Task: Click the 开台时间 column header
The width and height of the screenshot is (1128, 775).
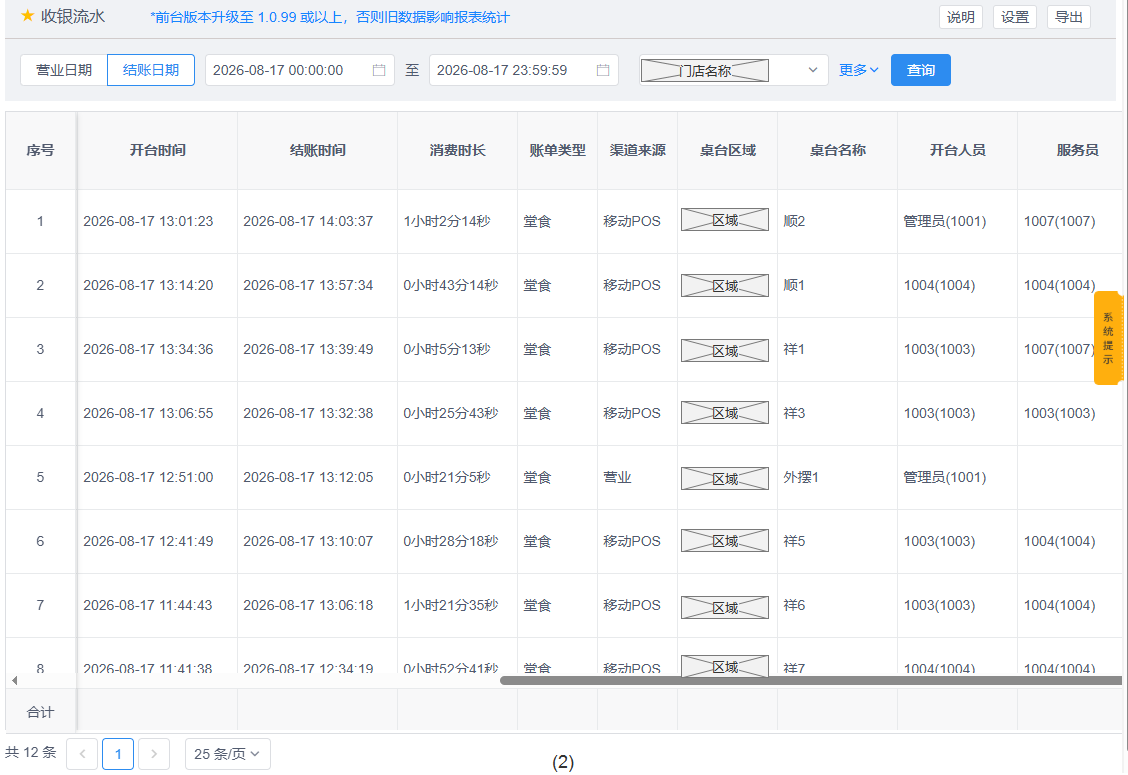Action: (x=158, y=150)
